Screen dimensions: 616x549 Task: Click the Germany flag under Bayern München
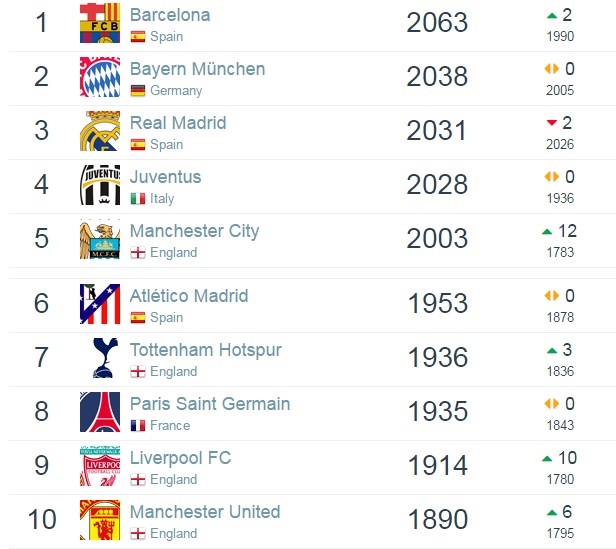138,91
